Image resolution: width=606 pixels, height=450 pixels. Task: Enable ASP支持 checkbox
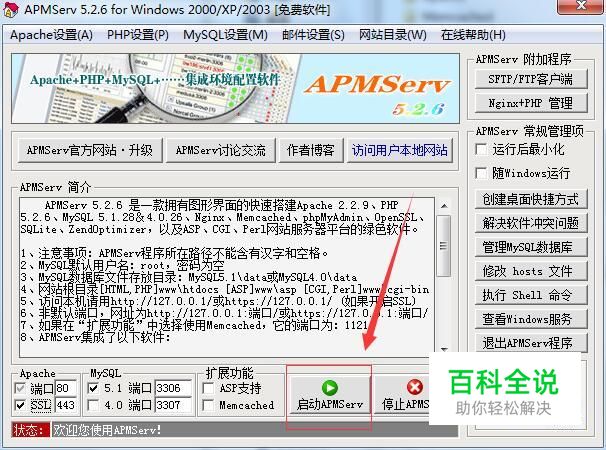click(x=208, y=388)
